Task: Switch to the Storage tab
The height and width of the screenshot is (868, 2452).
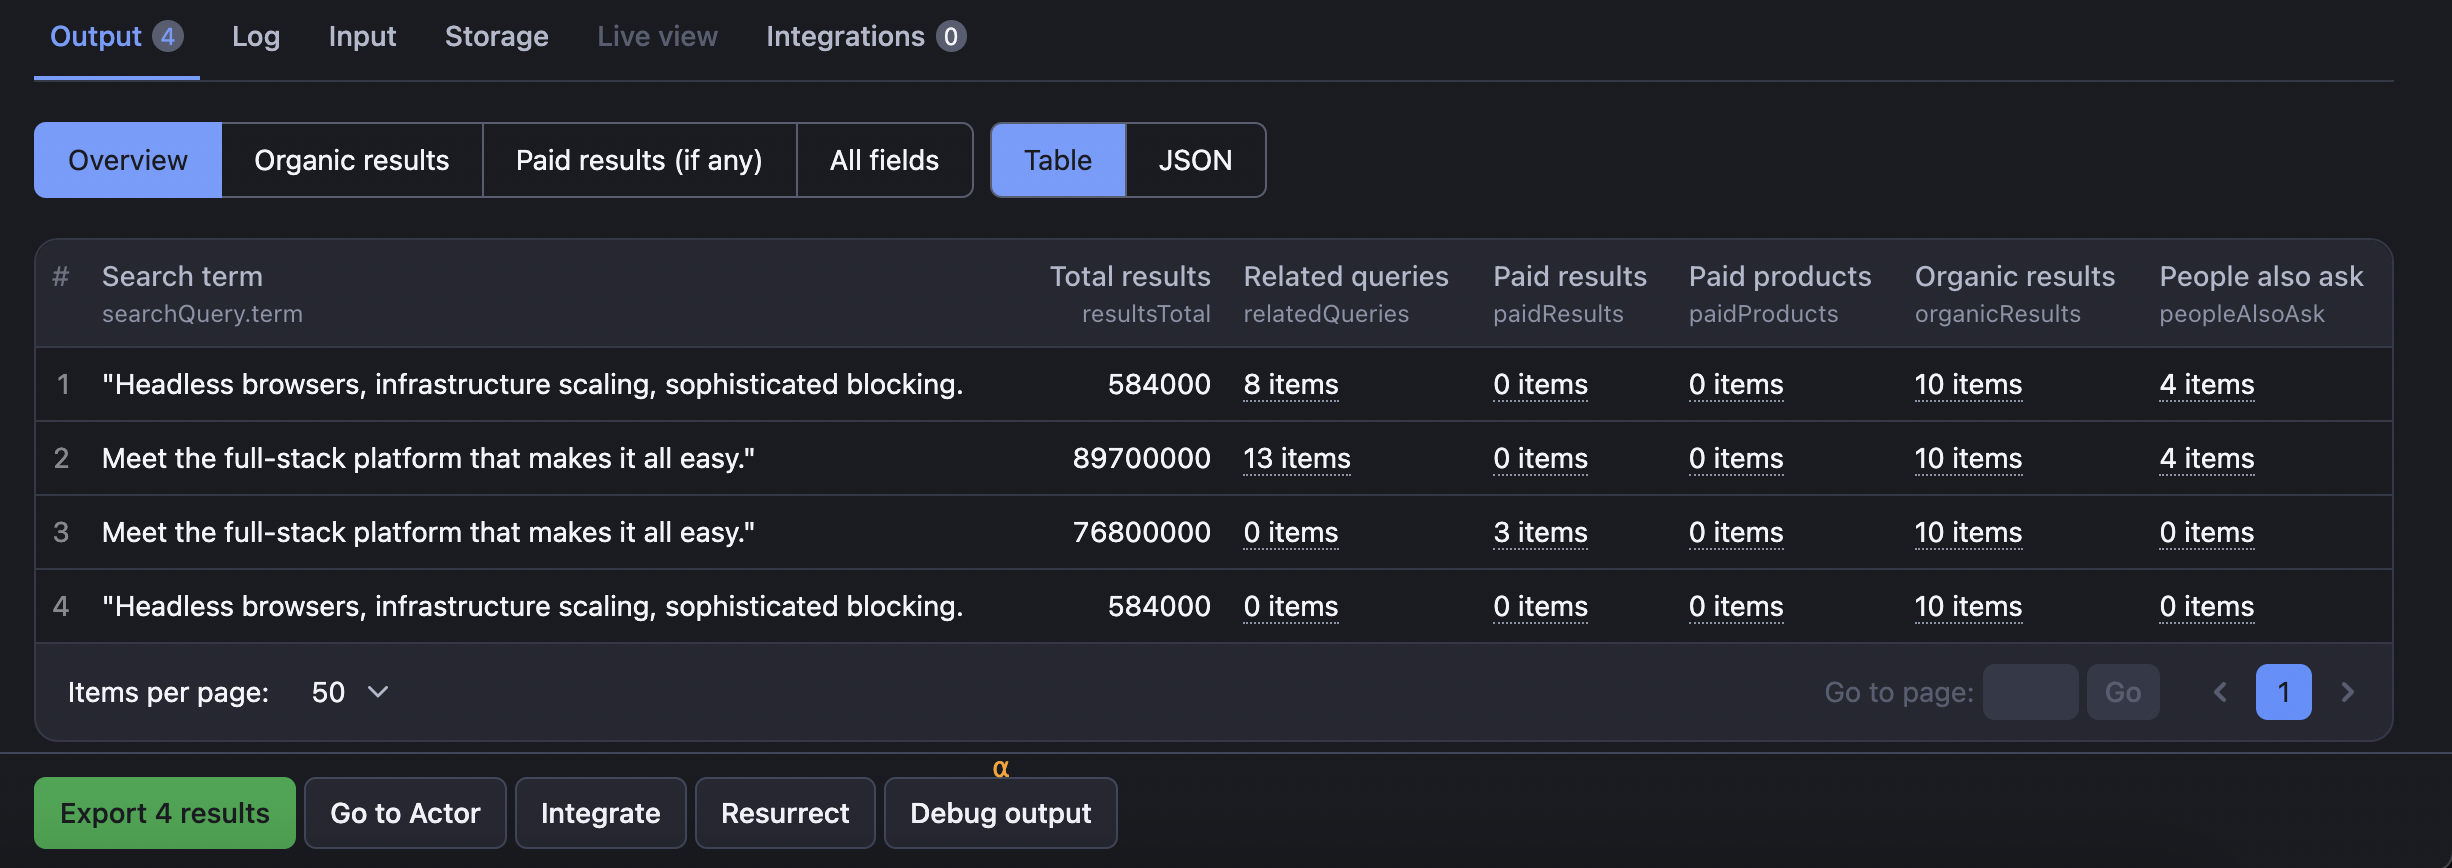Action: (496, 37)
